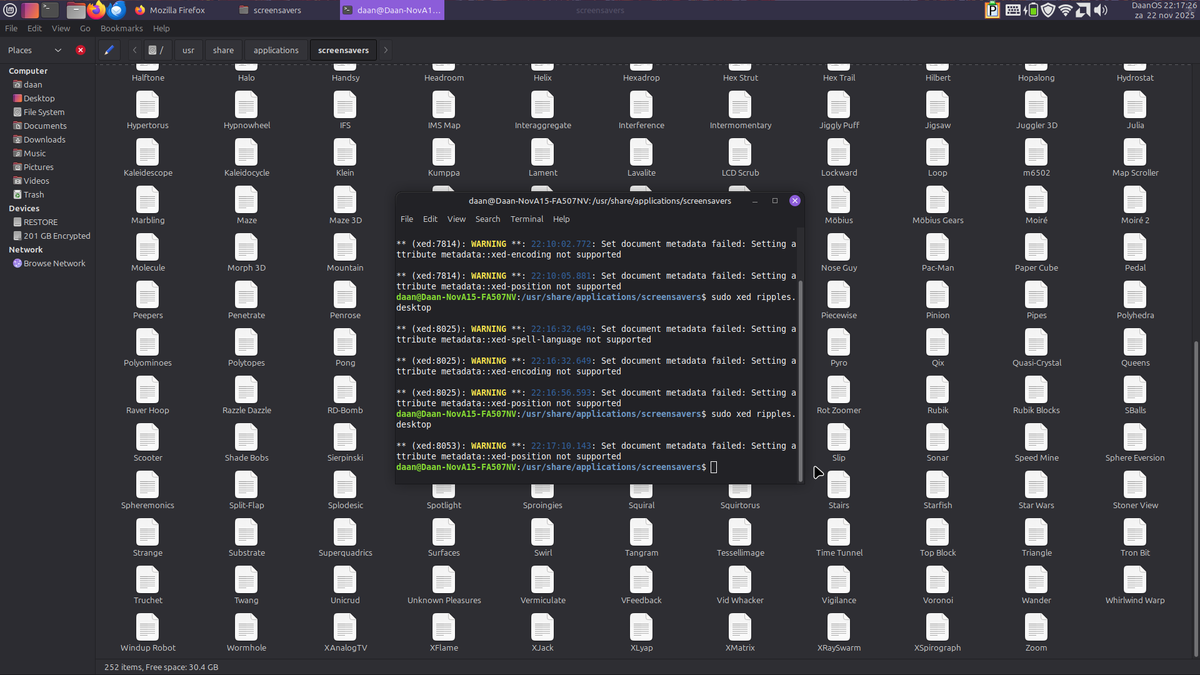The image size is (1200, 675).
Task: Collapse the Places sidebar dropdown
Action: pos(57,48)
